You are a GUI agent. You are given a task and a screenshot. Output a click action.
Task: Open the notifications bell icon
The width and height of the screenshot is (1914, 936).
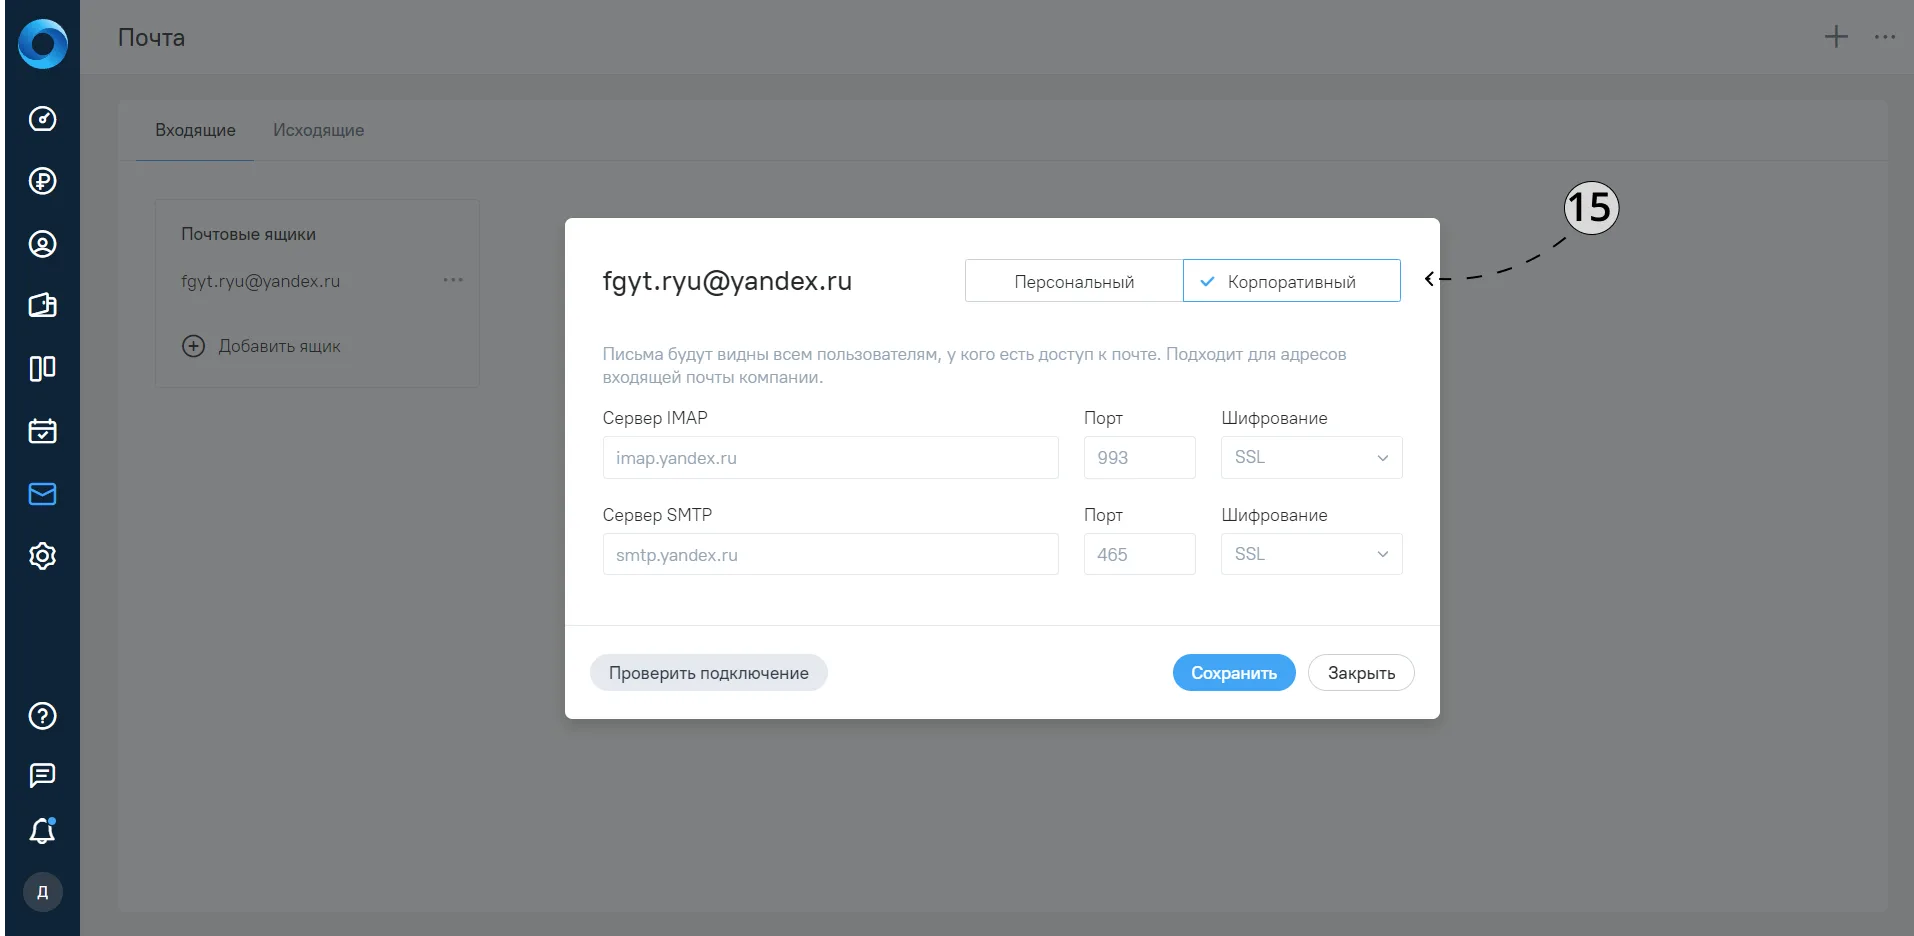point(42,831)
